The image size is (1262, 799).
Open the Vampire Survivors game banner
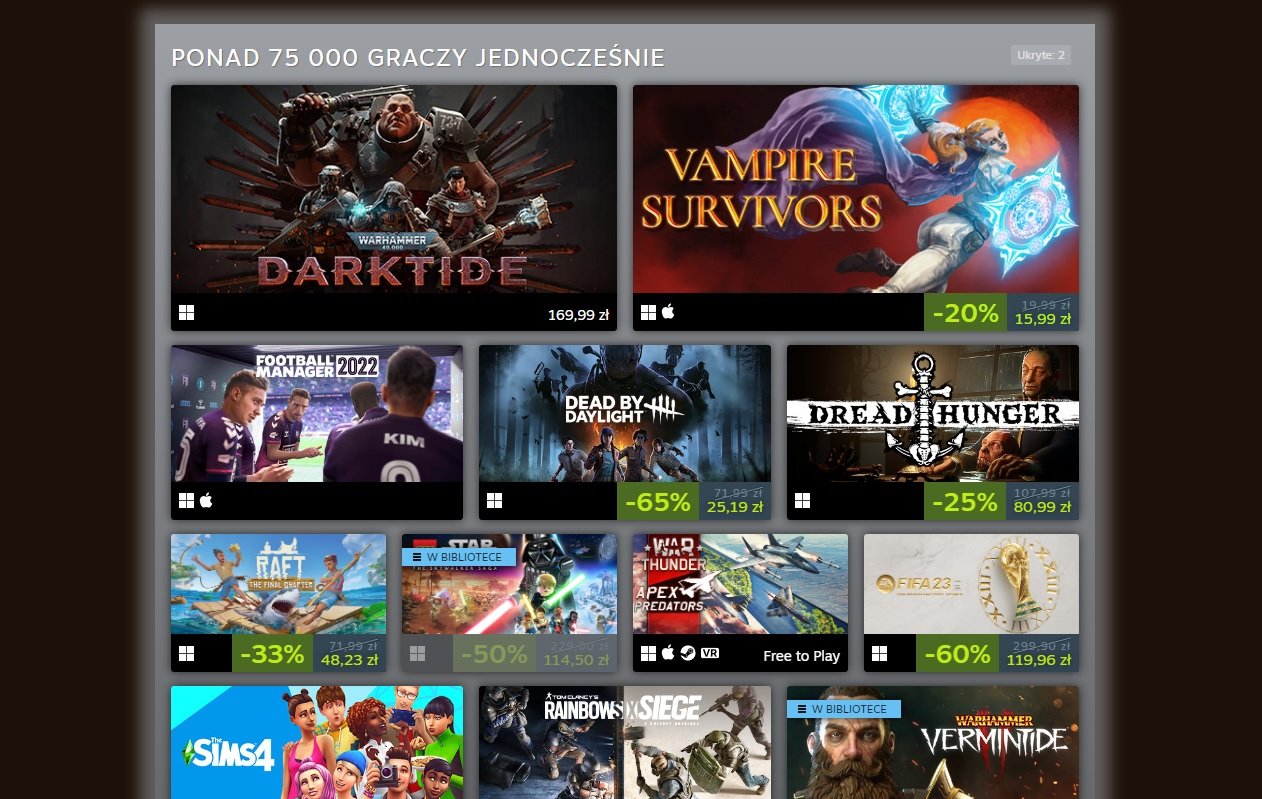coord(856,189)
